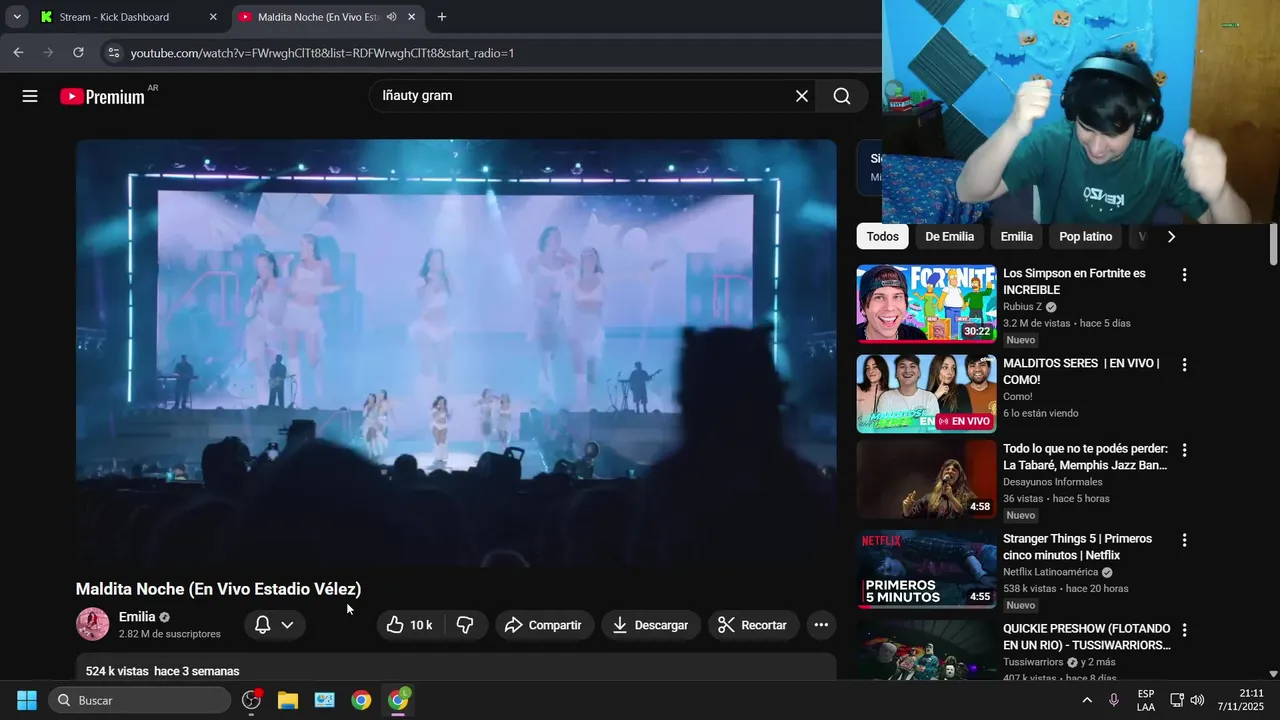Viewport: 1280px width, 720px height.
Task: Open Emilia channel avatar
Action: (93, 624)
